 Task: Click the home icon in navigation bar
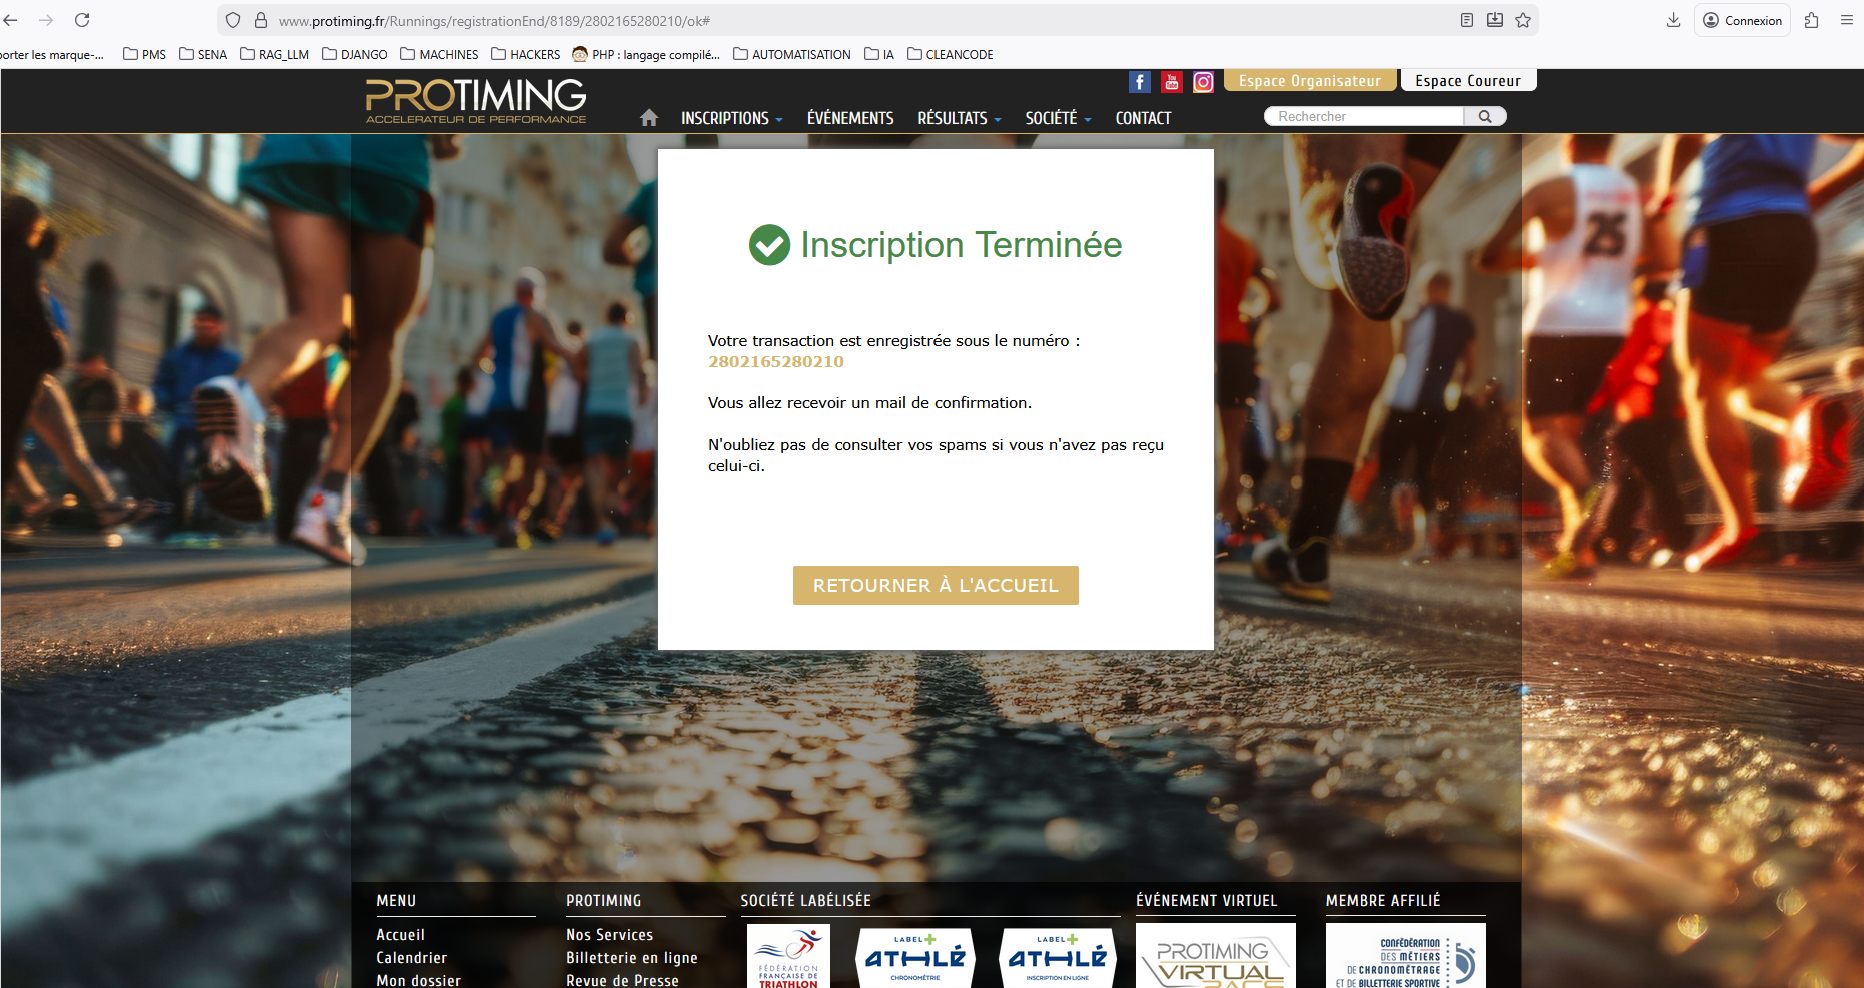point(649,118)
